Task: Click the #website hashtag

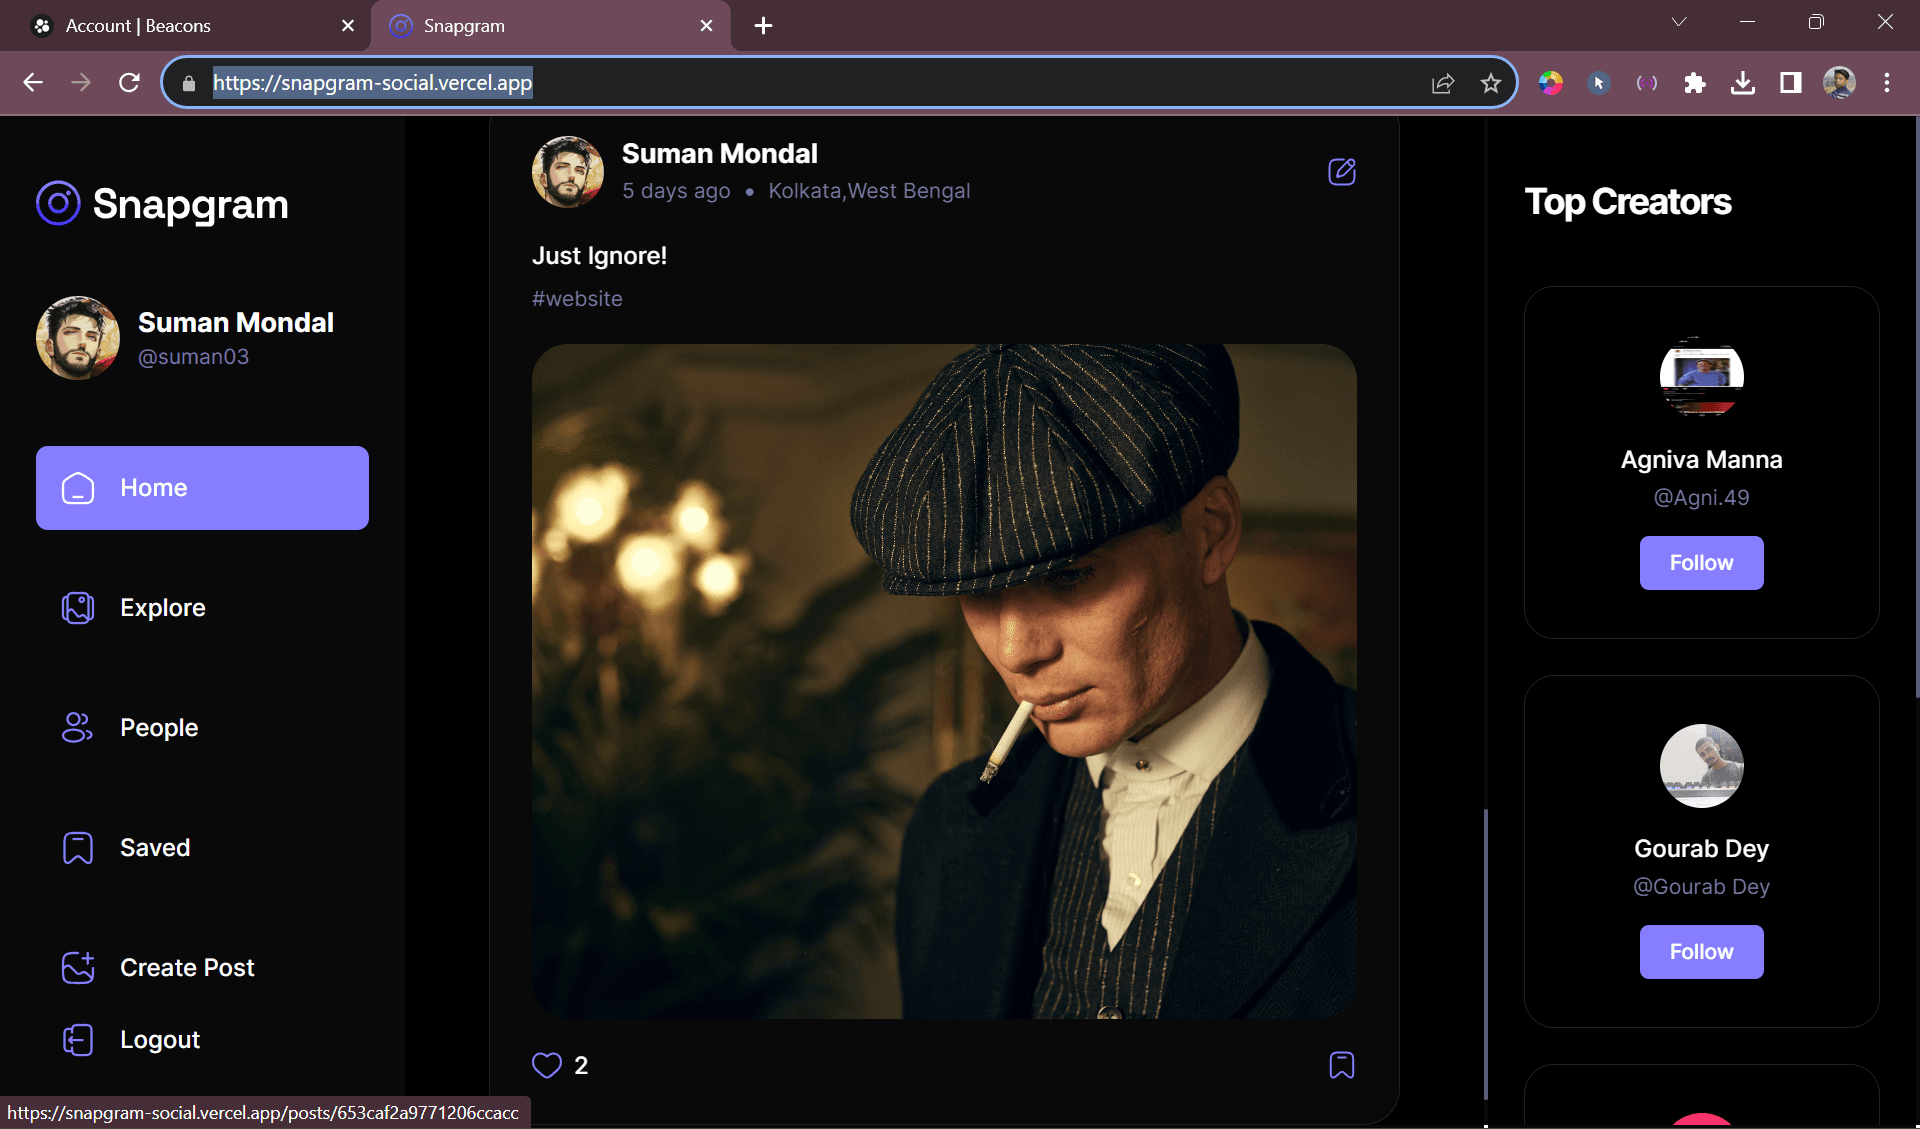Action: [577, 299]
